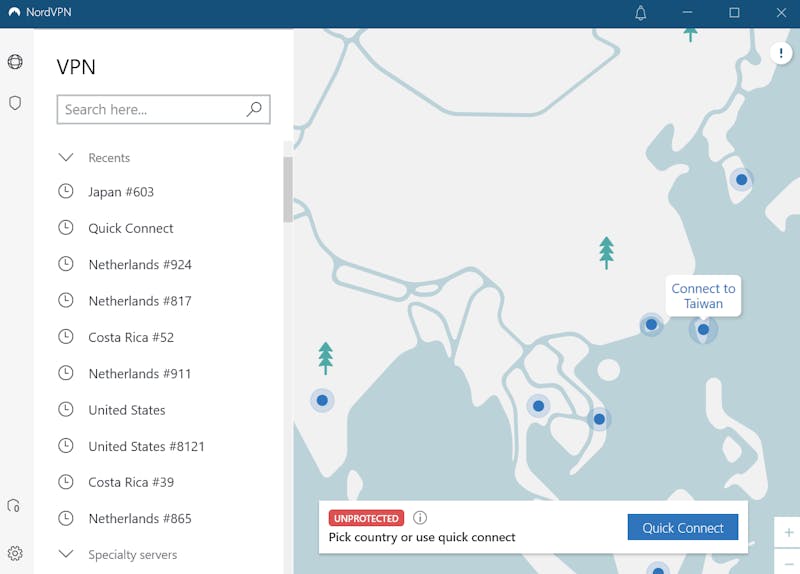Select Netherlands #911 from recents
This screenshot has width=800, height=574.
click(140, 373)
